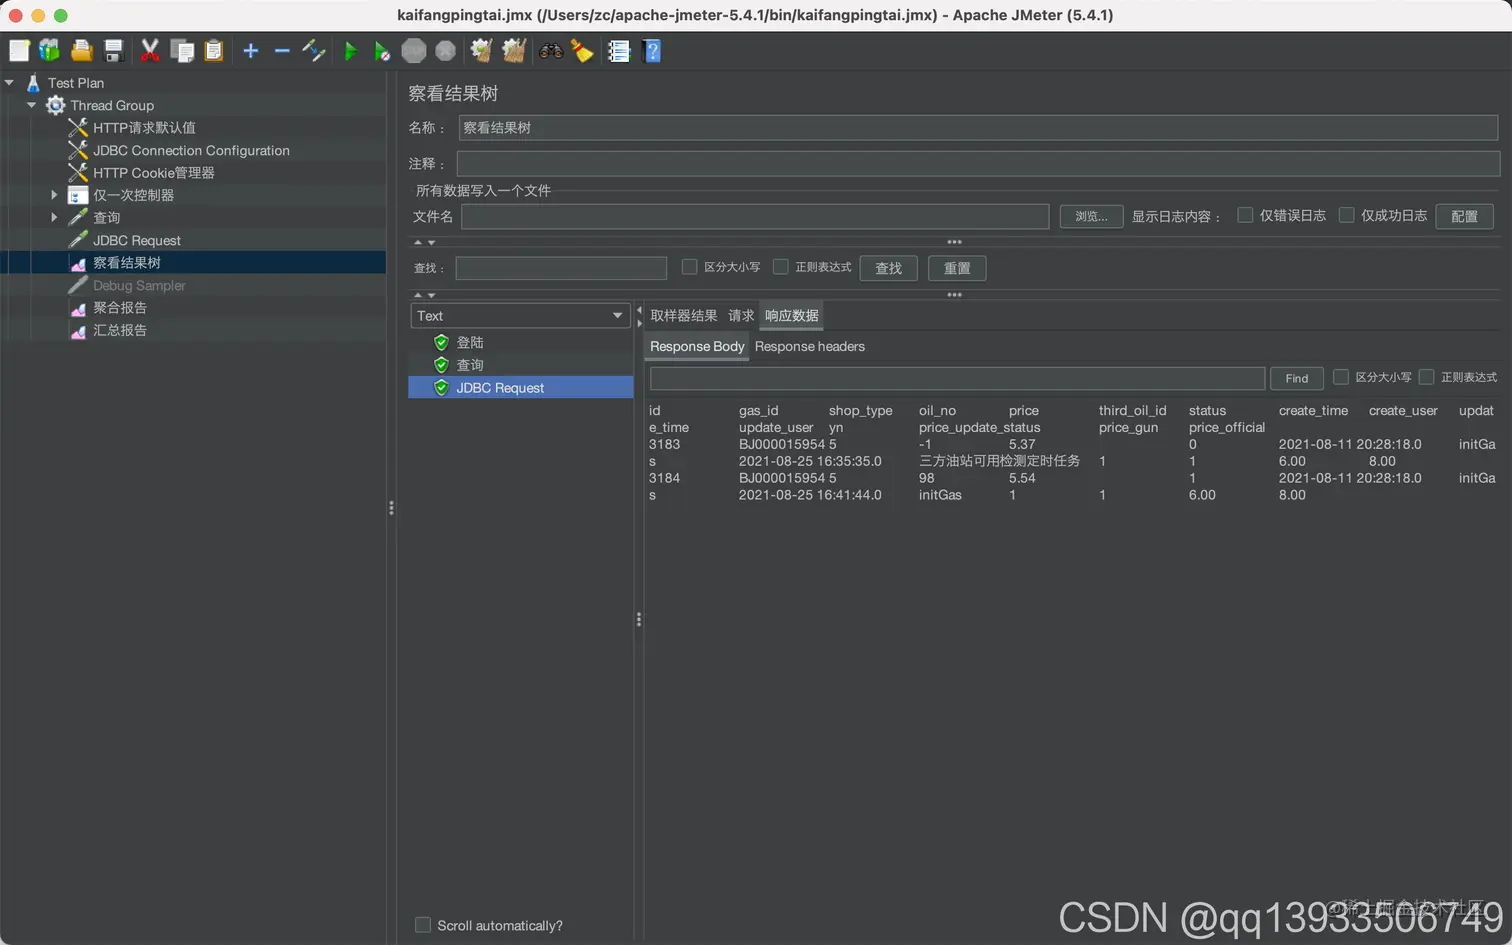Enable the 仅成功日志 checkbox
This screenshot has height=945, width=1512.
click(x=1346, y=215)
